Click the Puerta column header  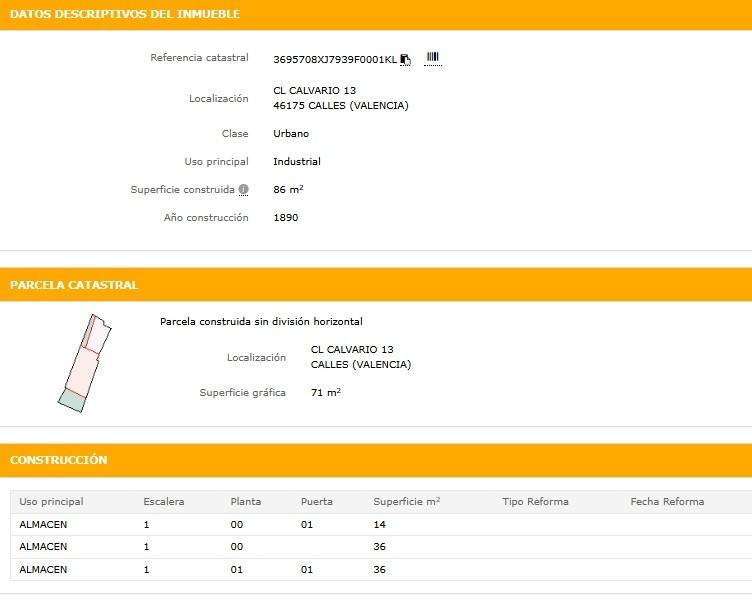[x=316, y=502]
